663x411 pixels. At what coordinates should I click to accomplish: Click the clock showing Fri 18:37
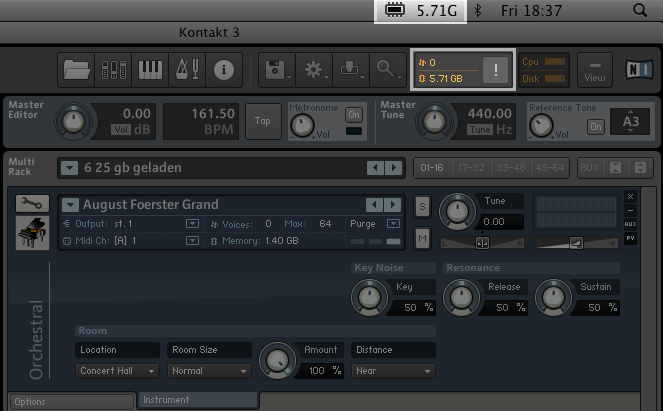pos(531,11)
